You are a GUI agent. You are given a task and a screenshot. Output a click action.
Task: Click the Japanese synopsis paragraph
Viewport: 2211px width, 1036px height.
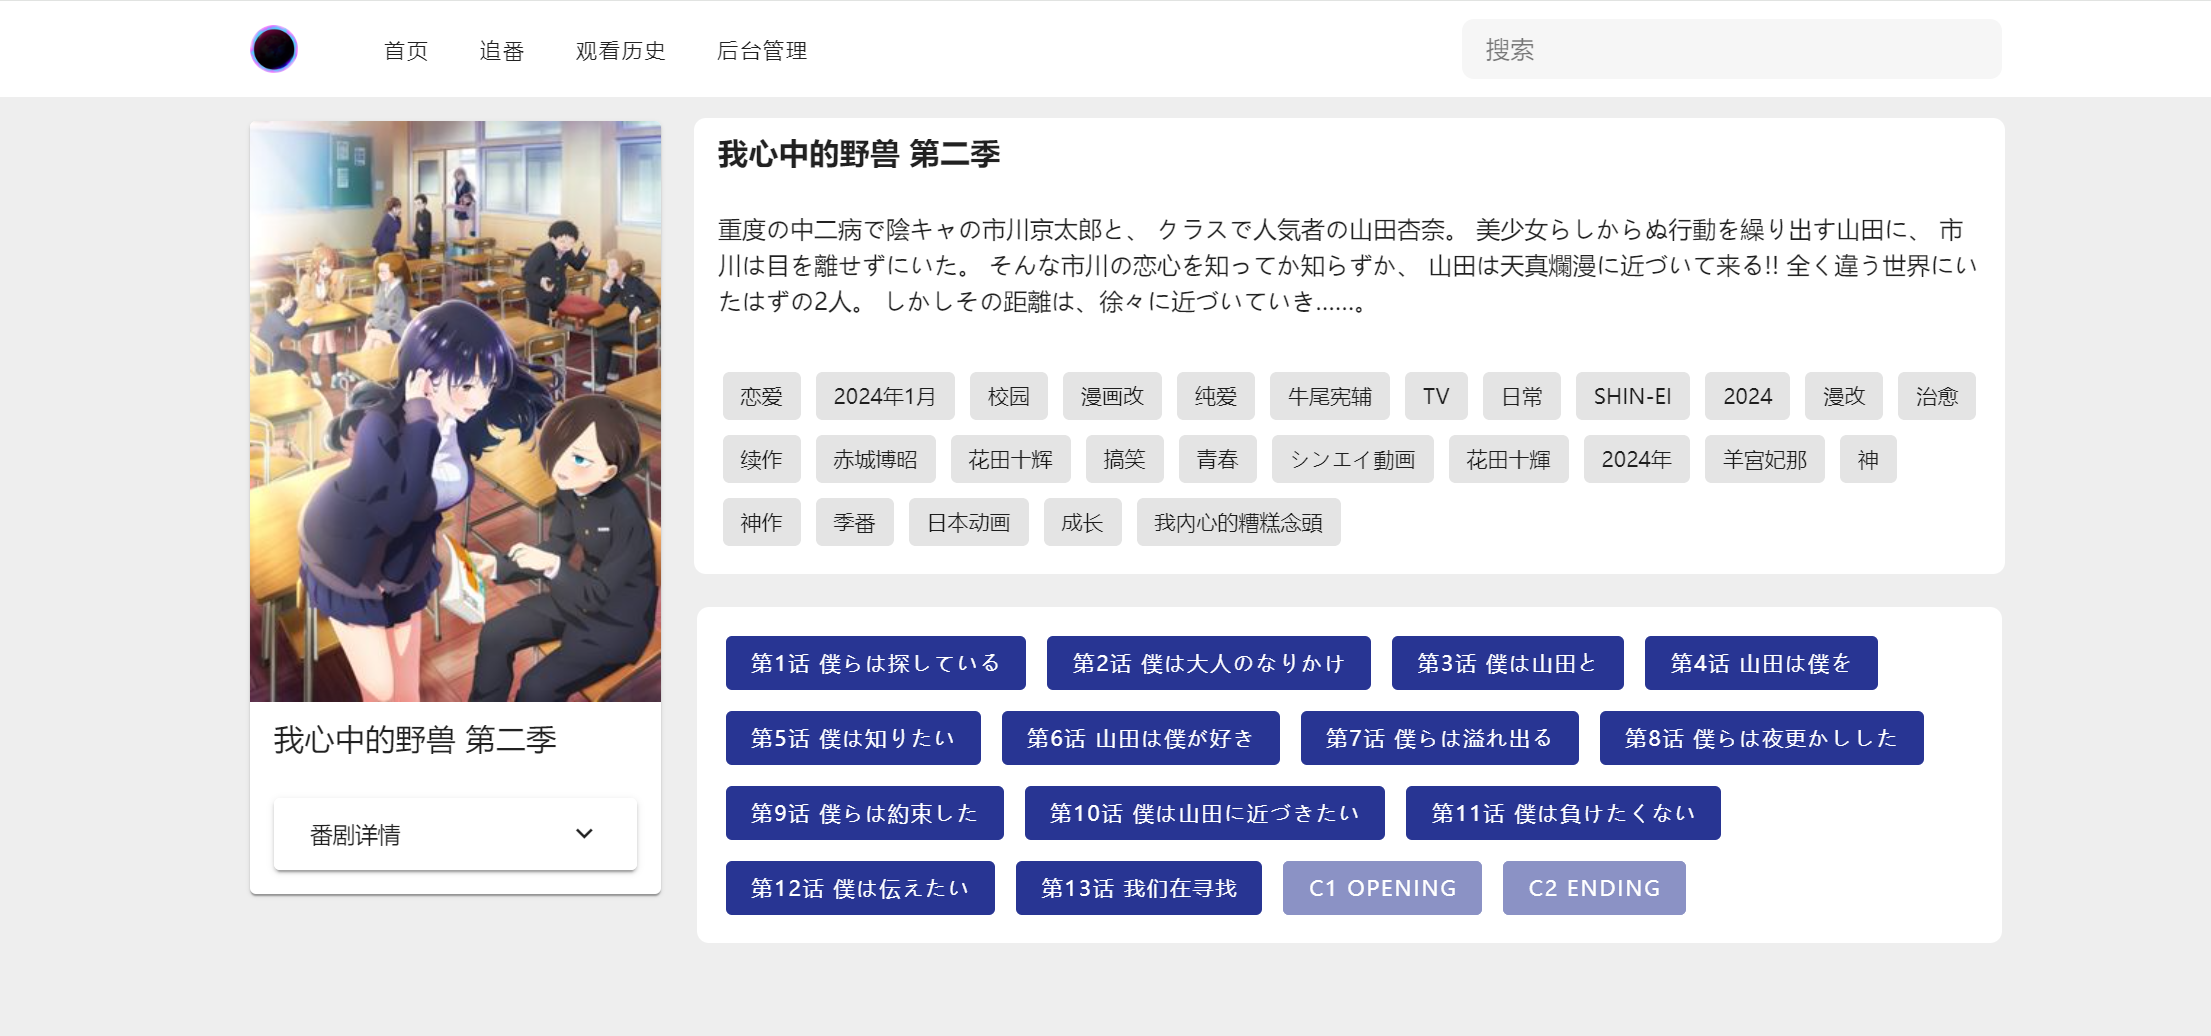1347,266
